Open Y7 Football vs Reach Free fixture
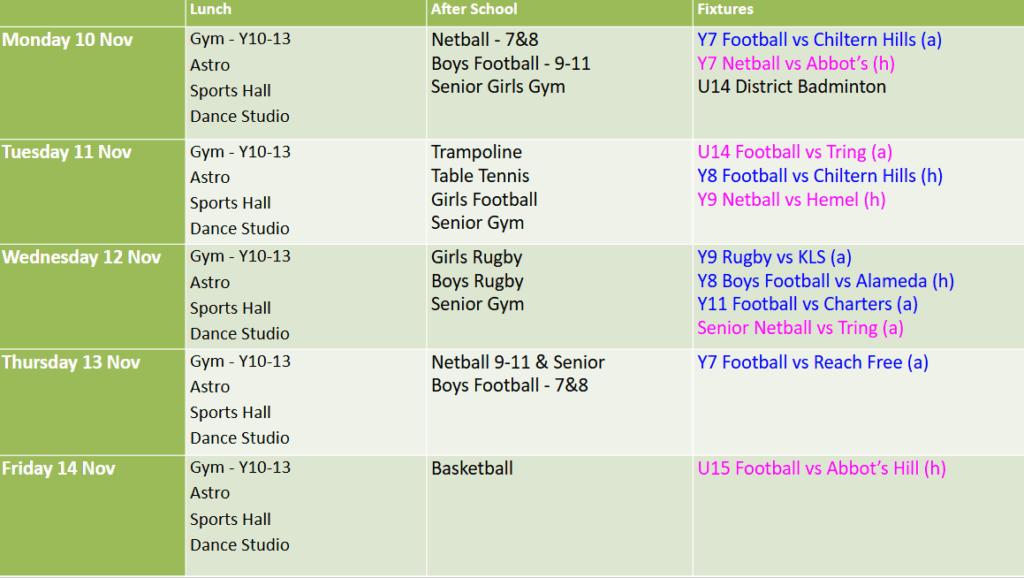Viewport: 1024px width, 578px height. pos(812,362)
